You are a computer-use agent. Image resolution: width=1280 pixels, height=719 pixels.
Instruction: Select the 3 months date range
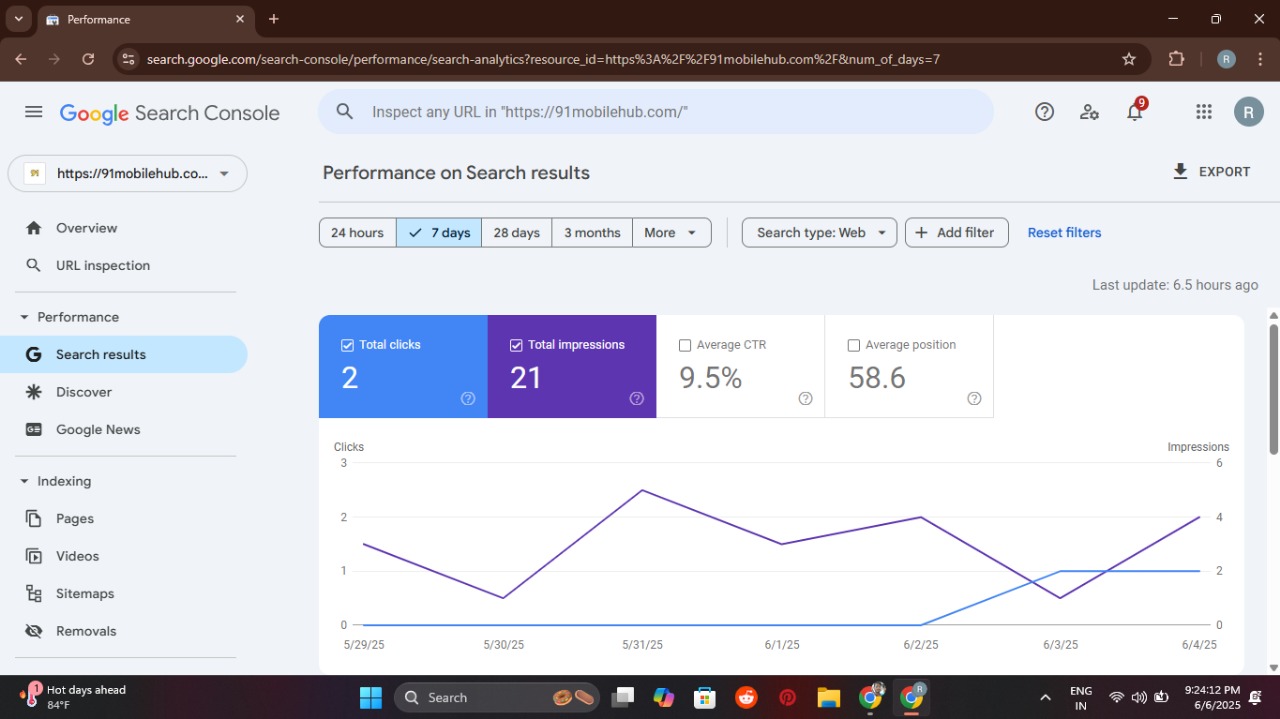tap(592, 233)
